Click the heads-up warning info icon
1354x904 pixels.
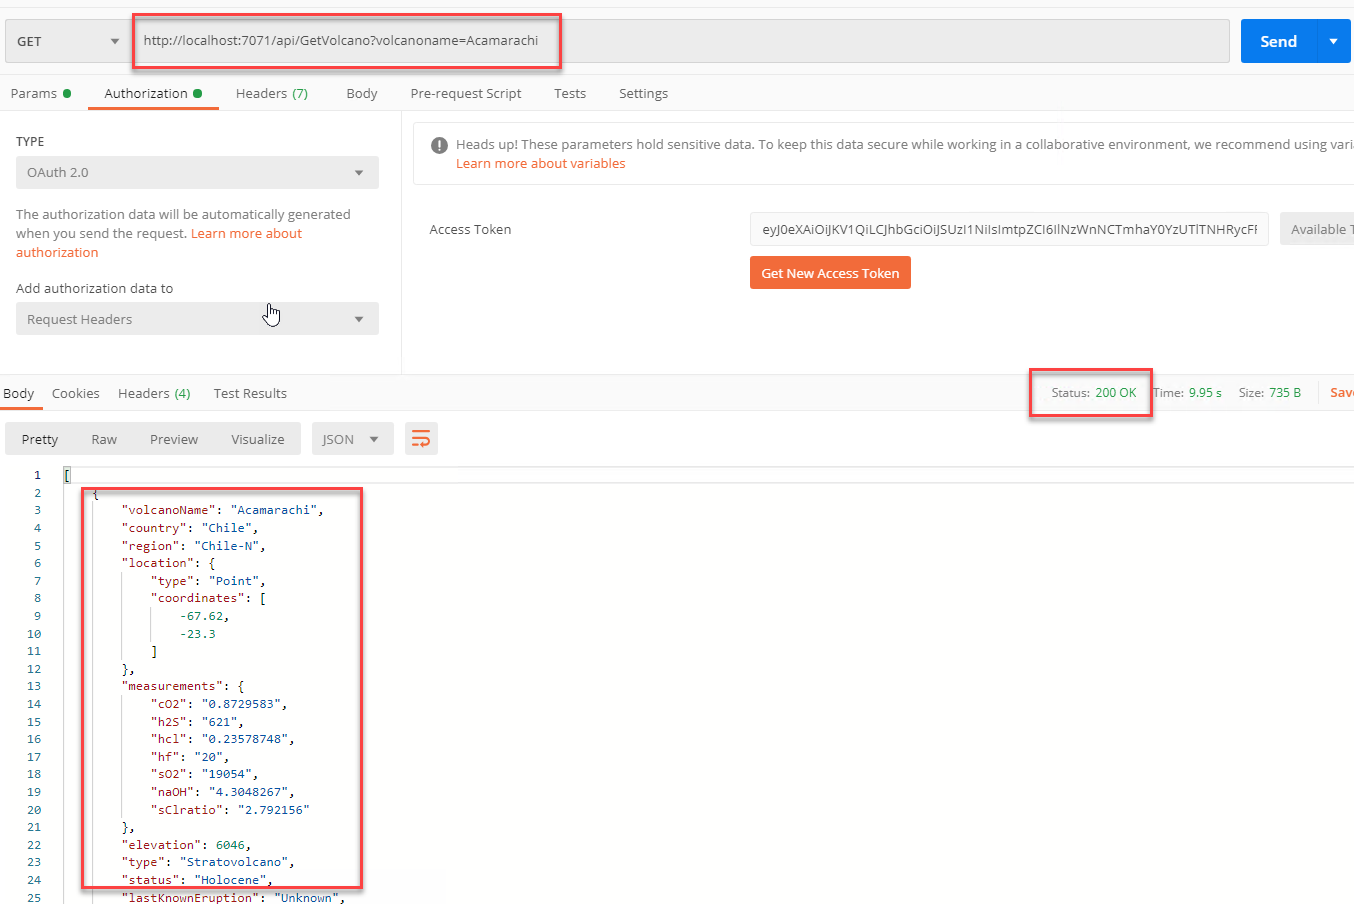(439, 145)
